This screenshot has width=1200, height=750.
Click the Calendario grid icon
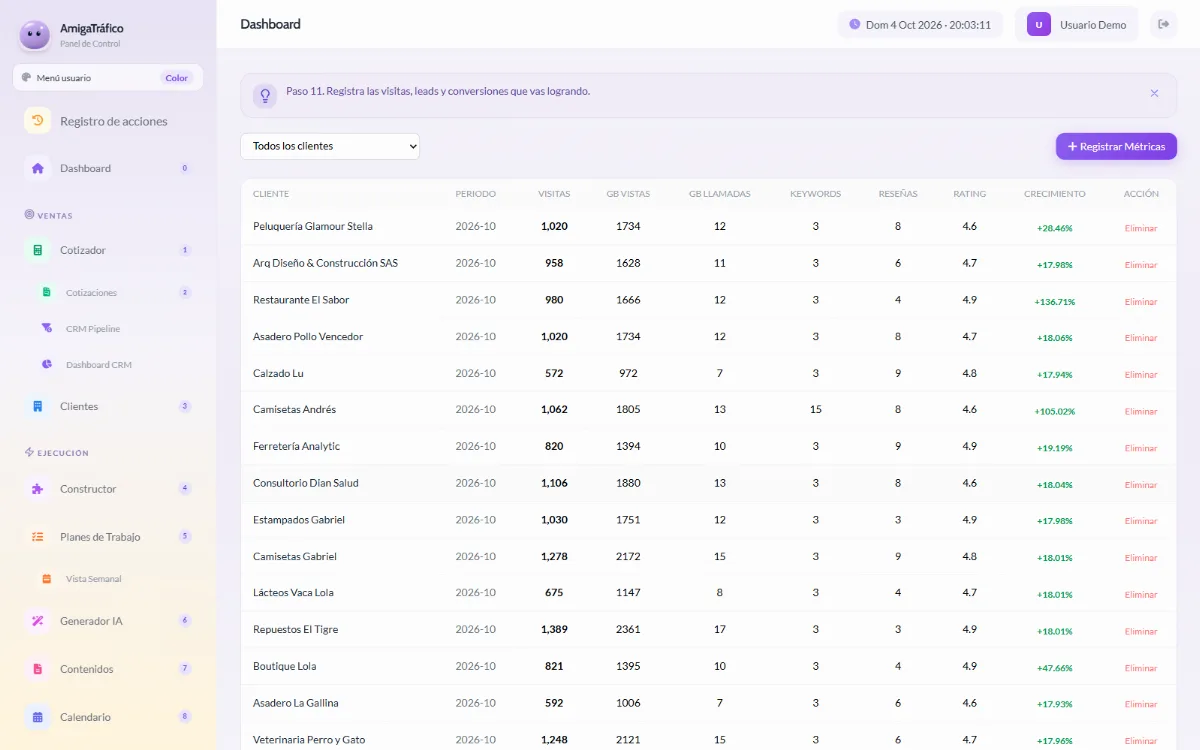38,716
